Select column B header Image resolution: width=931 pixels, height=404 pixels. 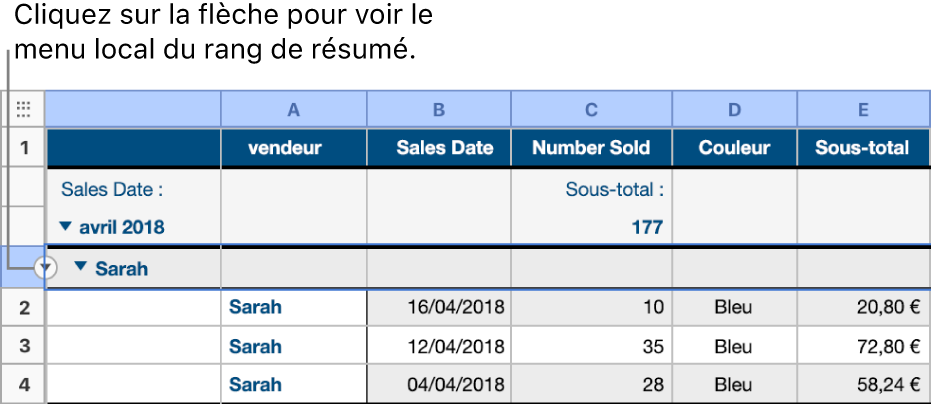point(439,110)
